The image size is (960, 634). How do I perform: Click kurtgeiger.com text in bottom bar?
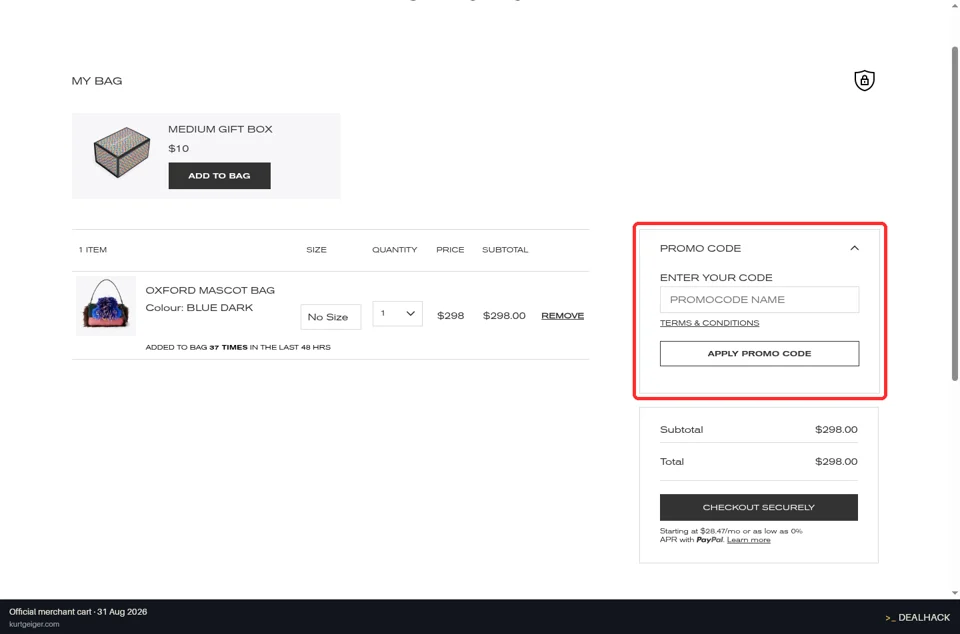point(34,624)
